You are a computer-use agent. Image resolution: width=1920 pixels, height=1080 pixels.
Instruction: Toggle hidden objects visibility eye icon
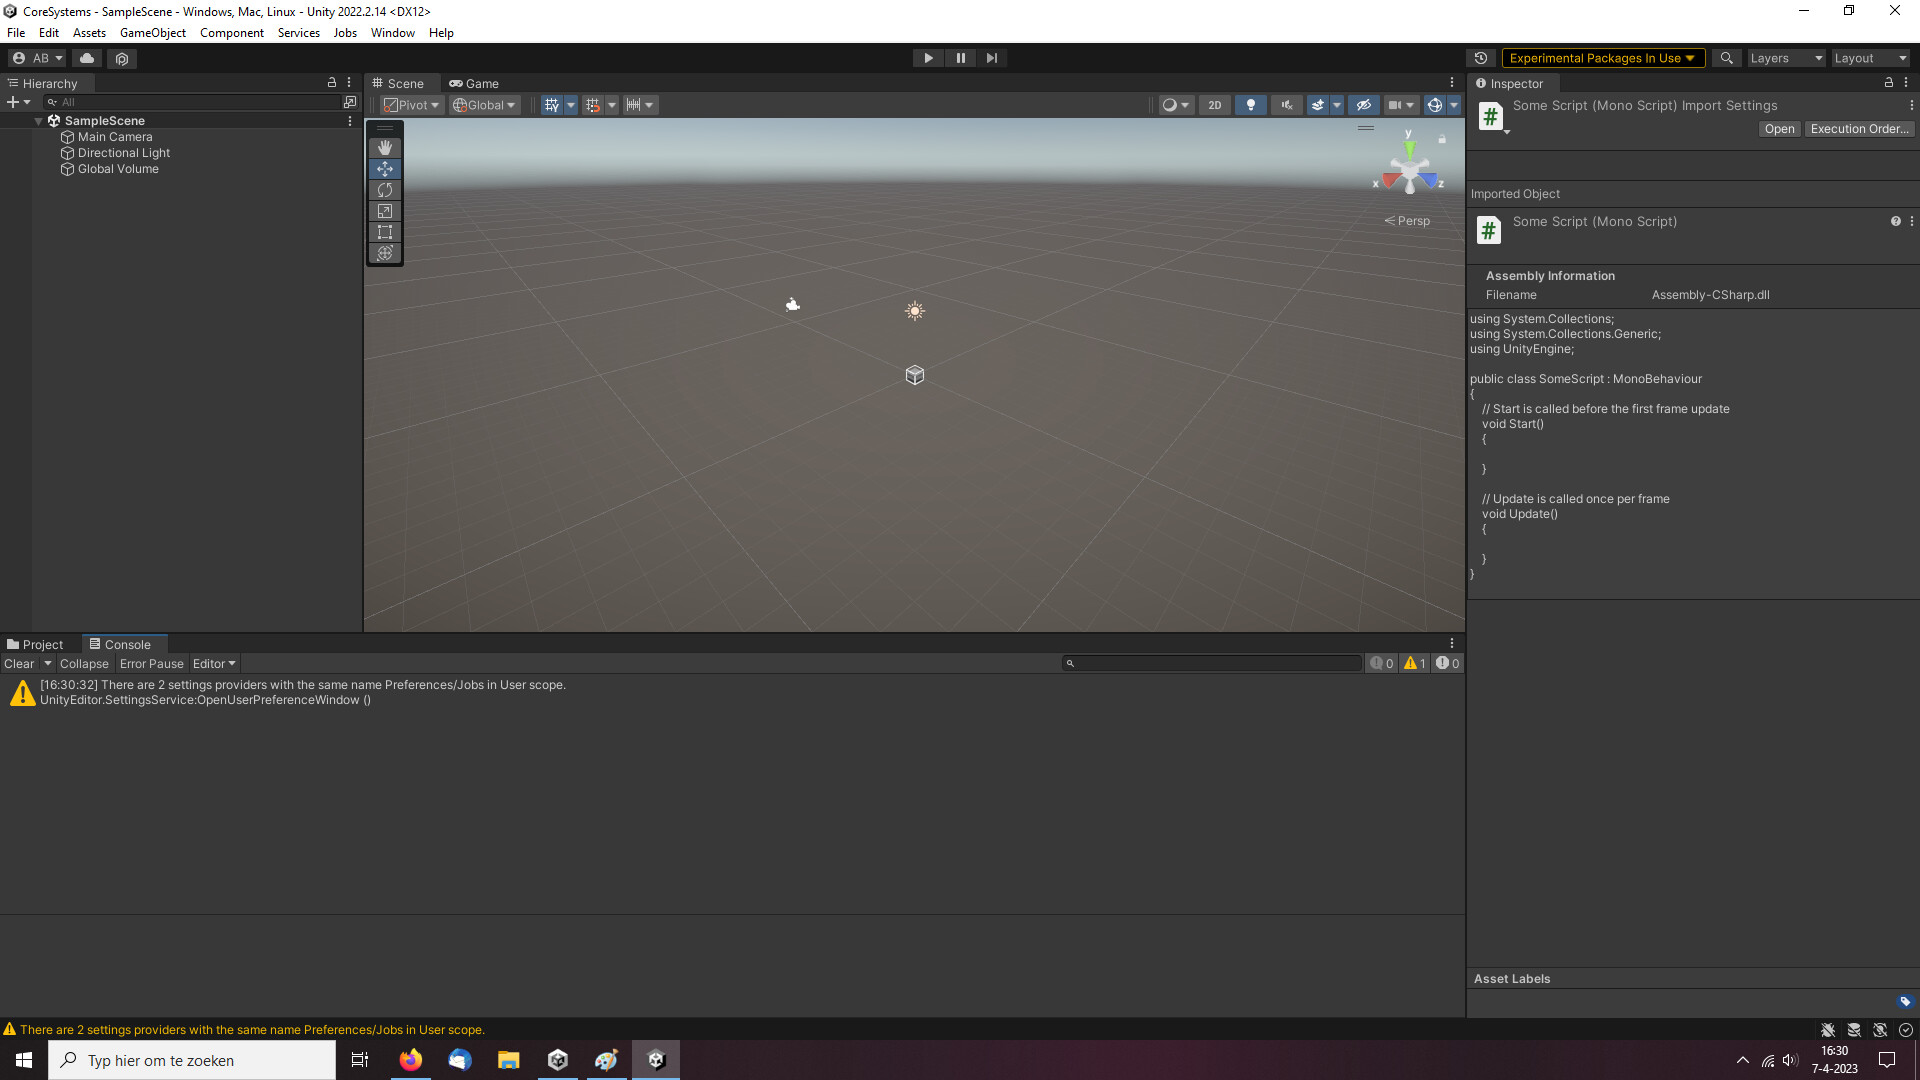(1364, 105)
